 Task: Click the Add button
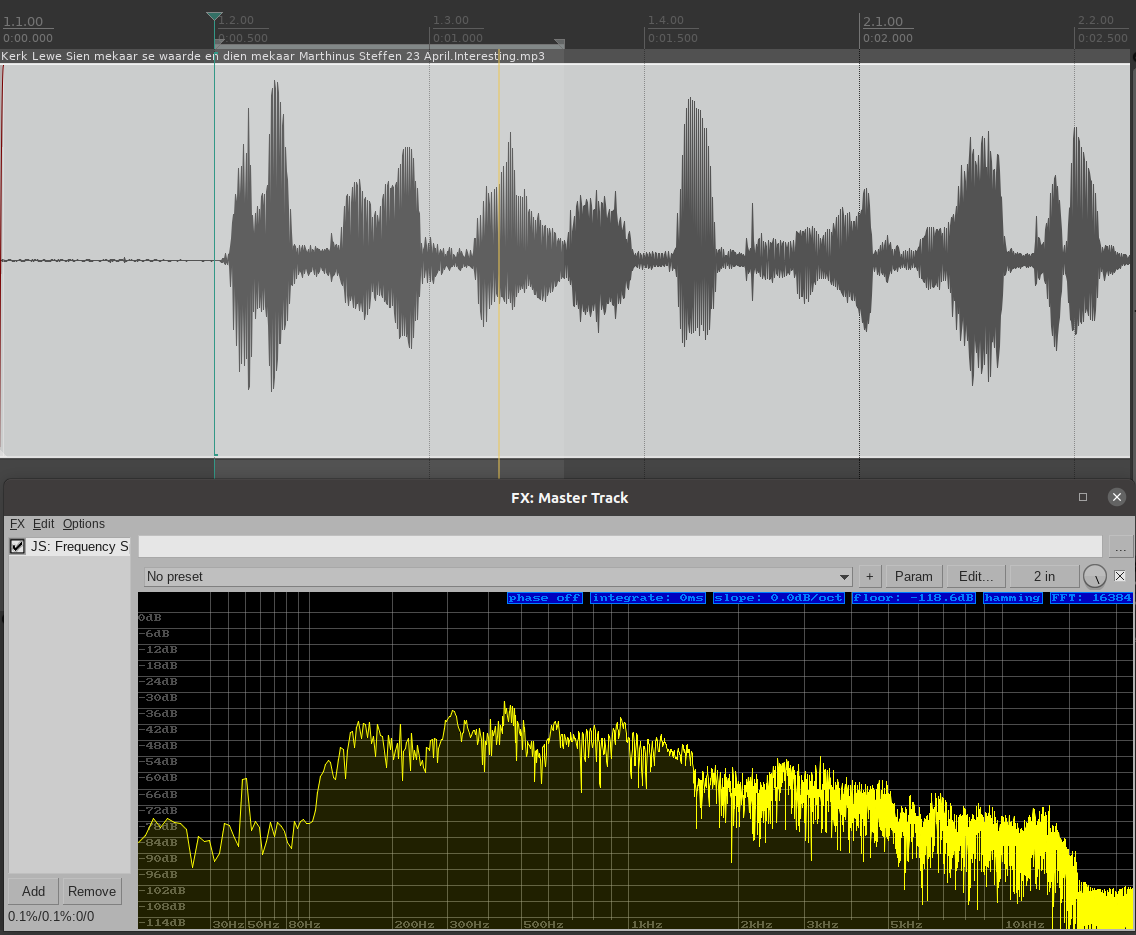[x=33, y=891]
